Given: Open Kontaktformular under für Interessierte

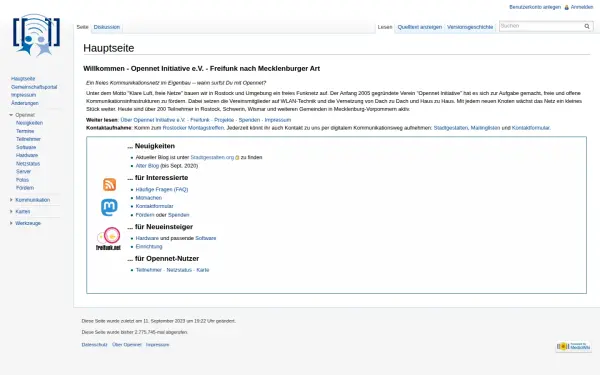Looking at the screenshot, I should [x=155, y=206].
